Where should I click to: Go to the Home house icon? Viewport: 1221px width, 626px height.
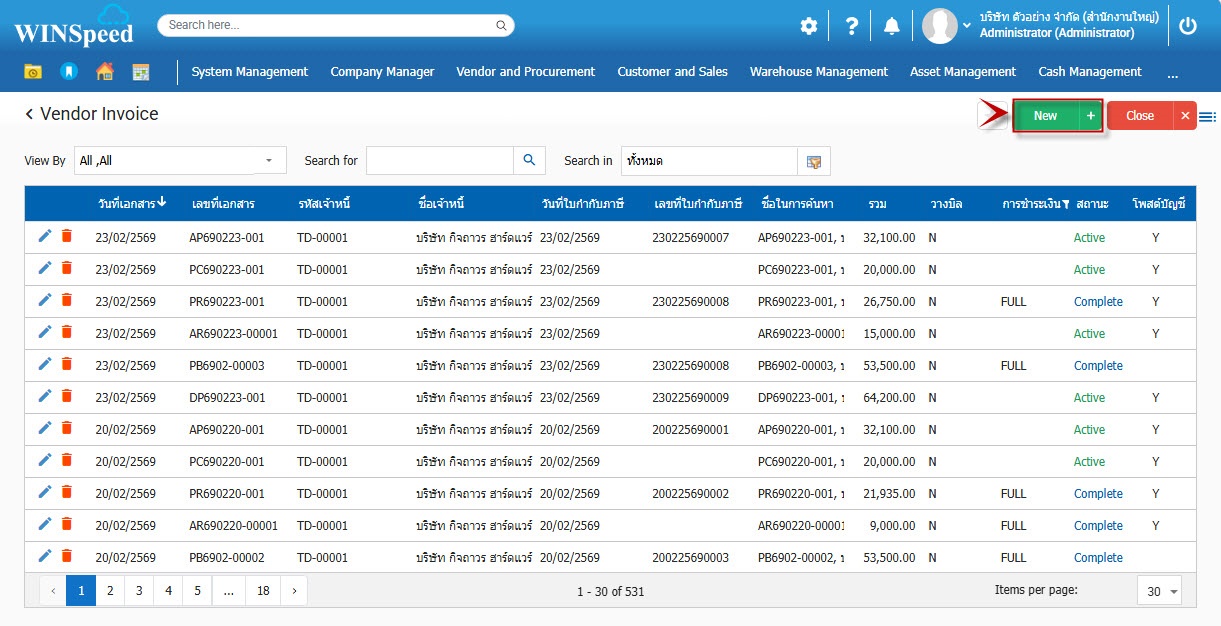click(104, 72)
